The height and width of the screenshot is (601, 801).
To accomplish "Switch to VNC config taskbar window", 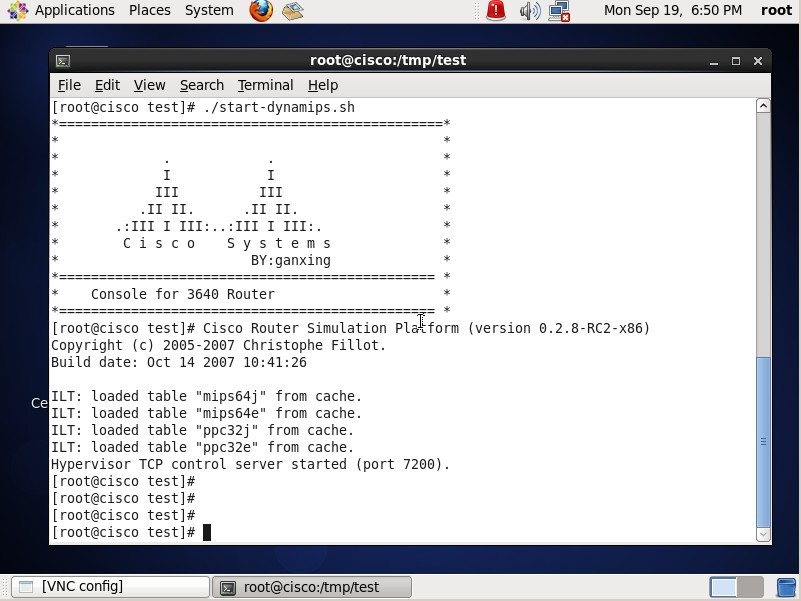I will 110,587.
